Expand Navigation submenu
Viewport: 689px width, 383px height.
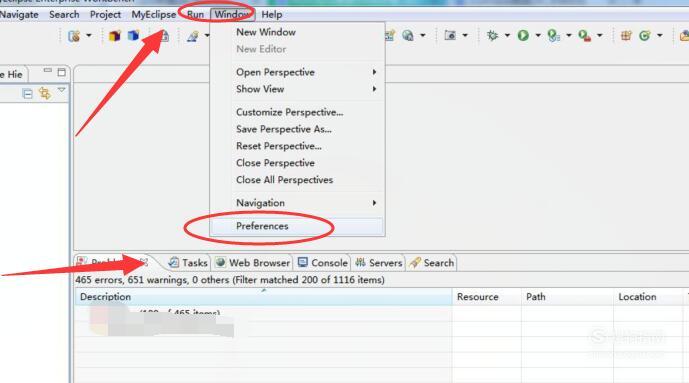297,203
